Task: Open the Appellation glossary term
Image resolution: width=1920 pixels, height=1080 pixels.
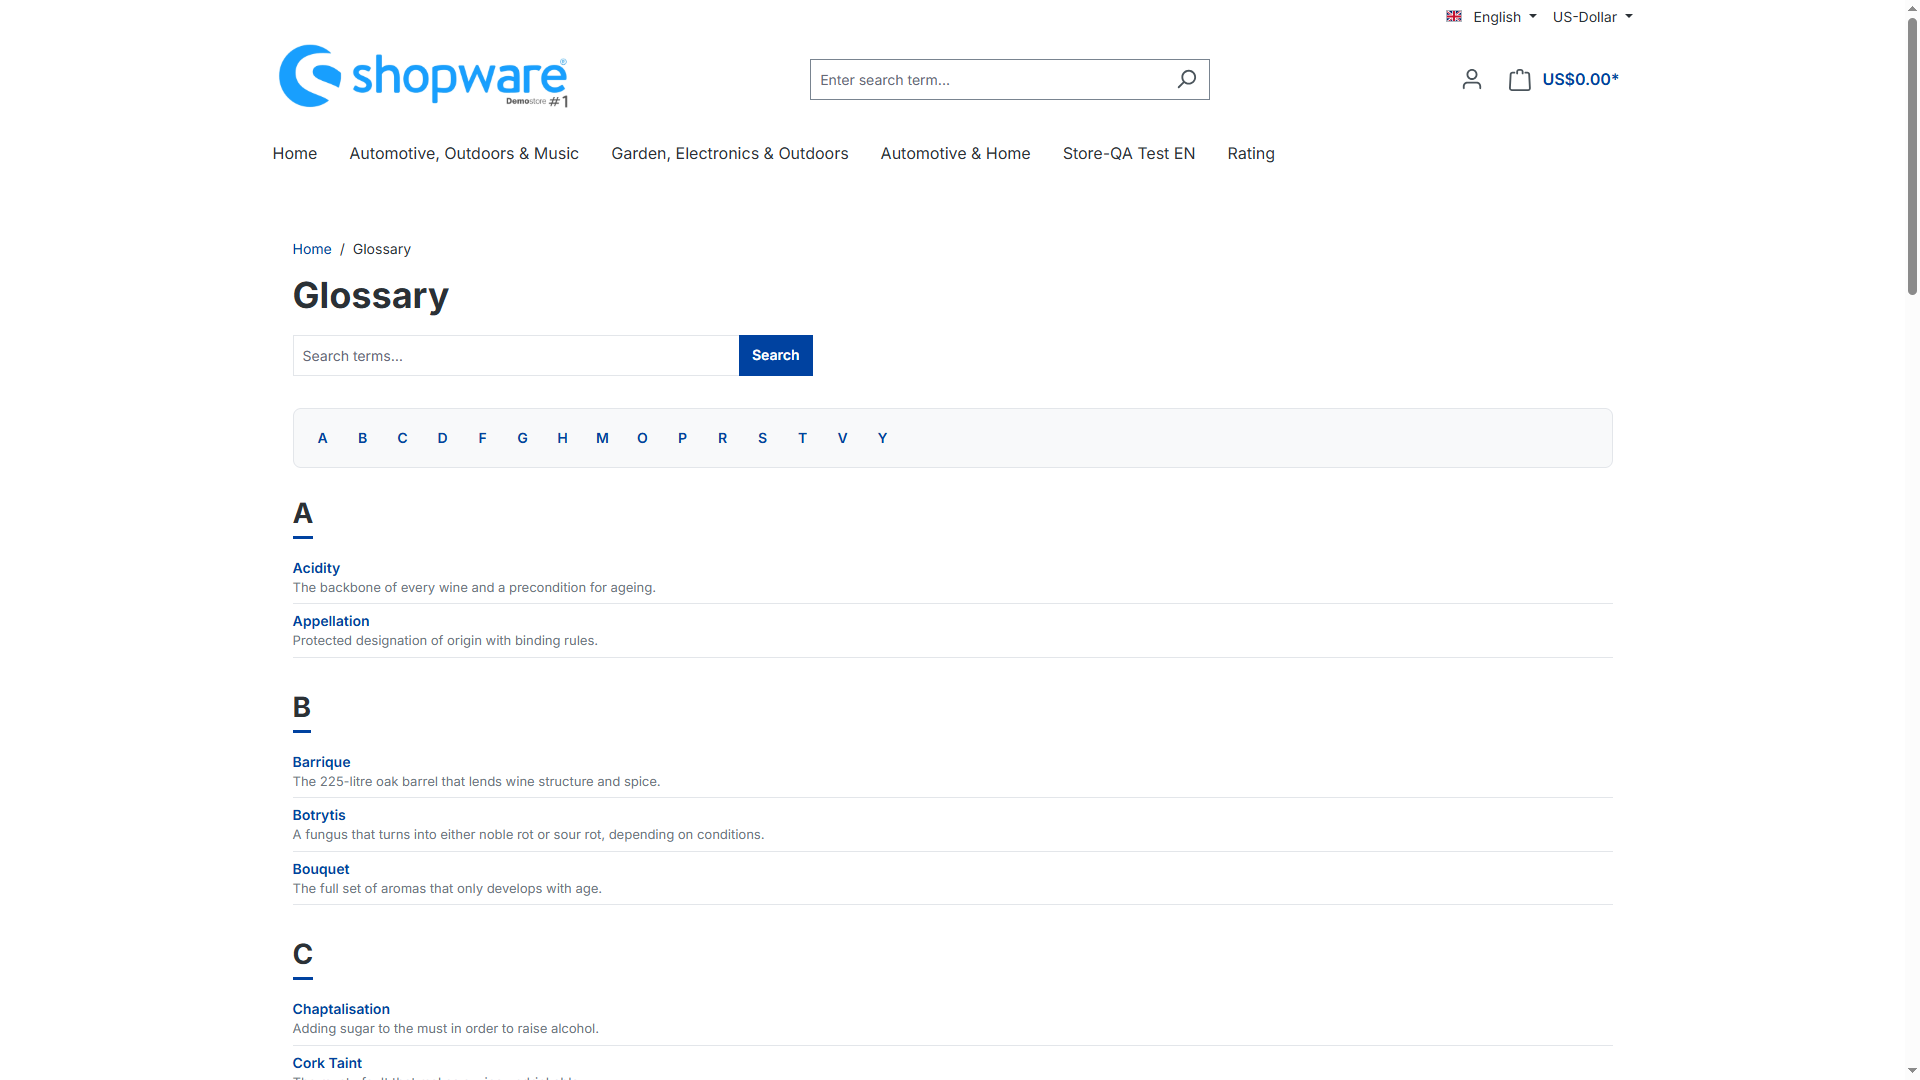Action: (x=331, y=621)
